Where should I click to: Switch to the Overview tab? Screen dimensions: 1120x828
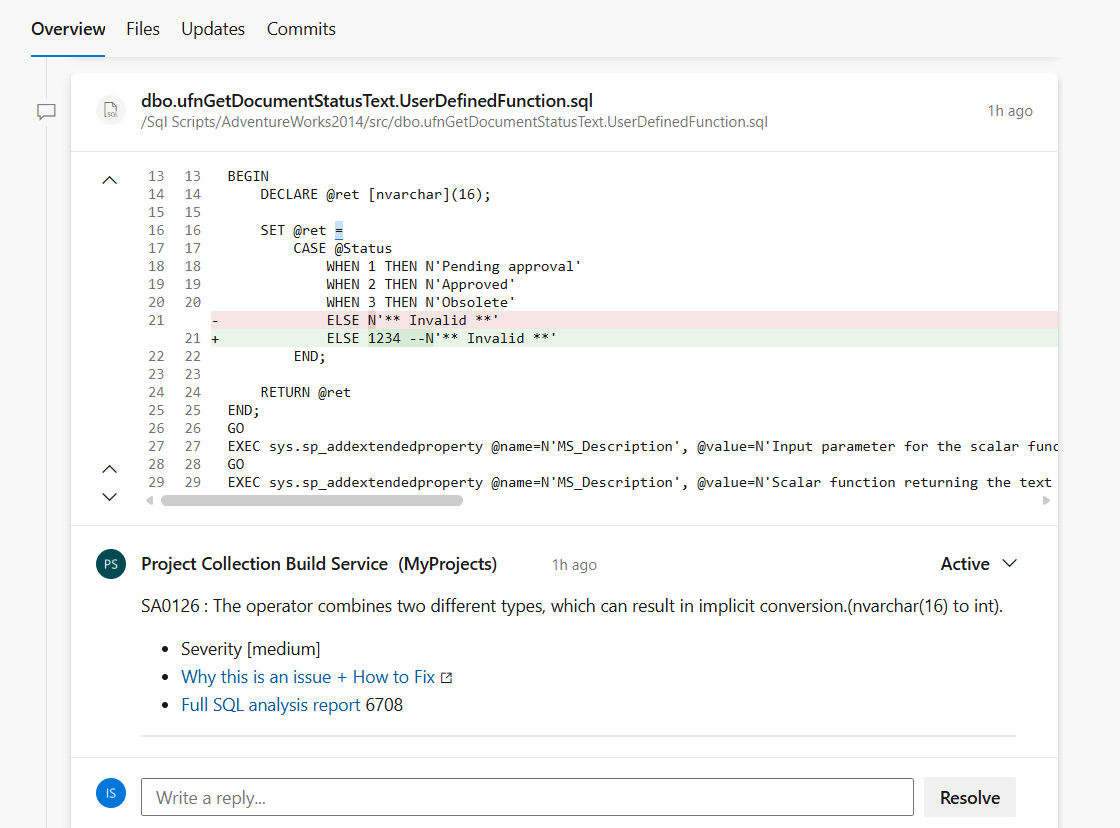tap(68, 29)
